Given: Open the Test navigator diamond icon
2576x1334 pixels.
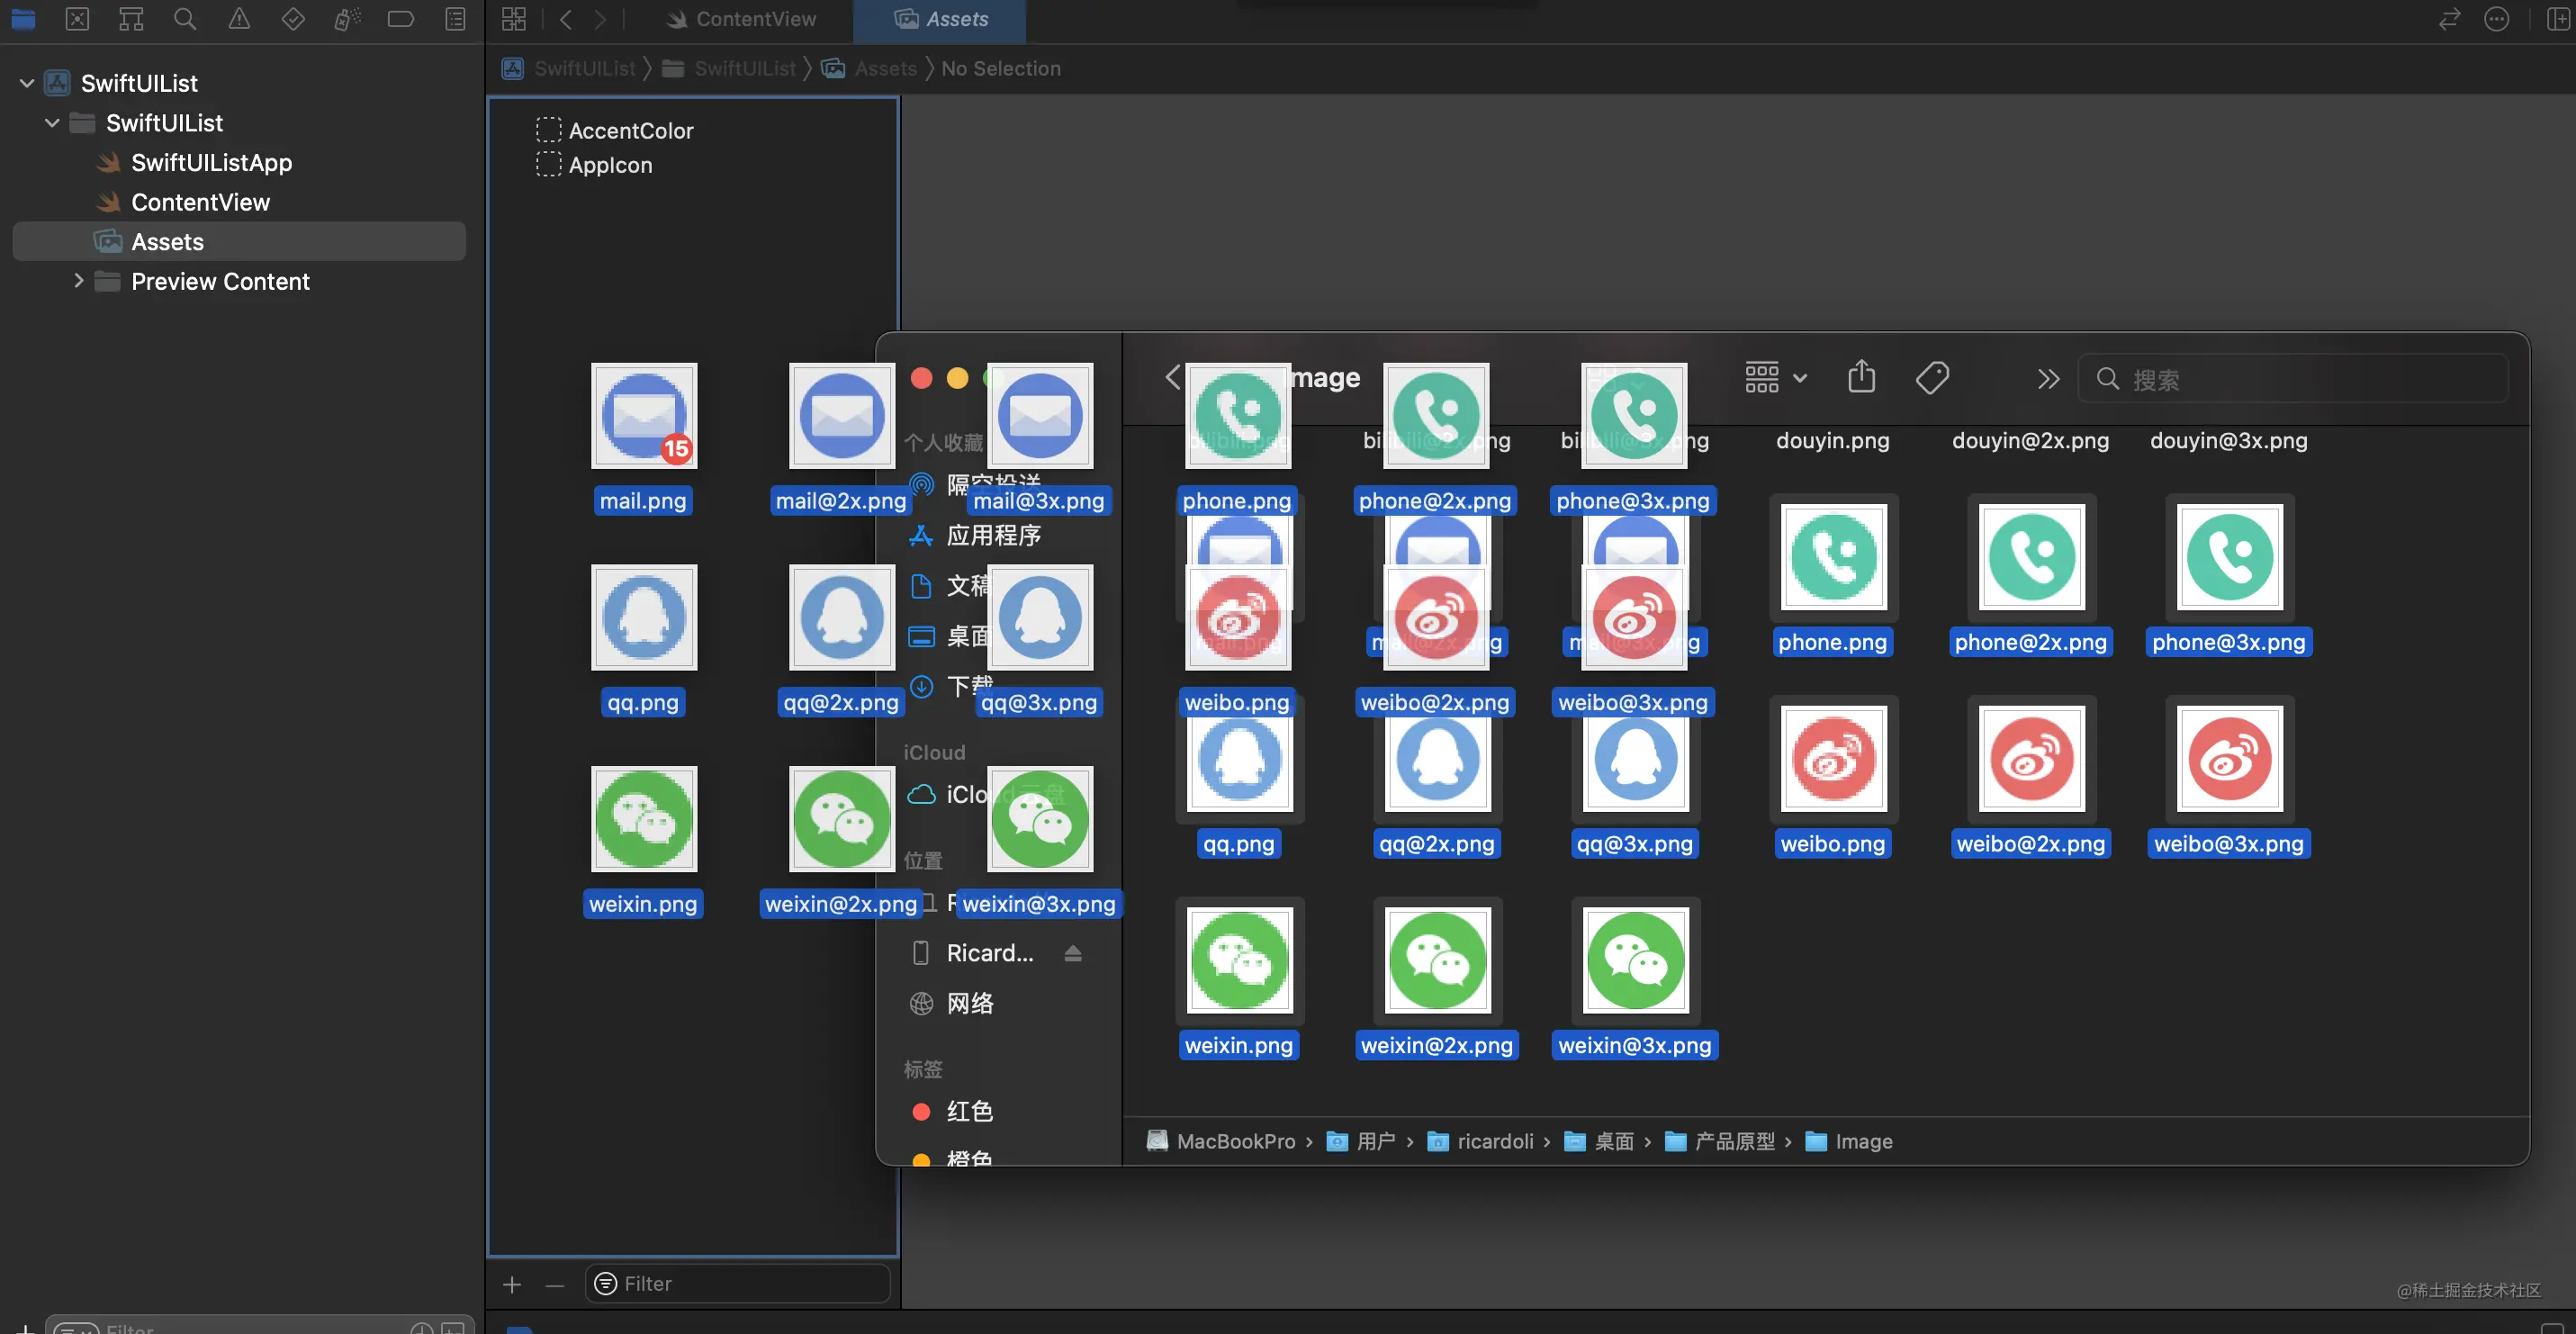Looking at the screenshot, I should pyautogui.click(x=293, y=19).
